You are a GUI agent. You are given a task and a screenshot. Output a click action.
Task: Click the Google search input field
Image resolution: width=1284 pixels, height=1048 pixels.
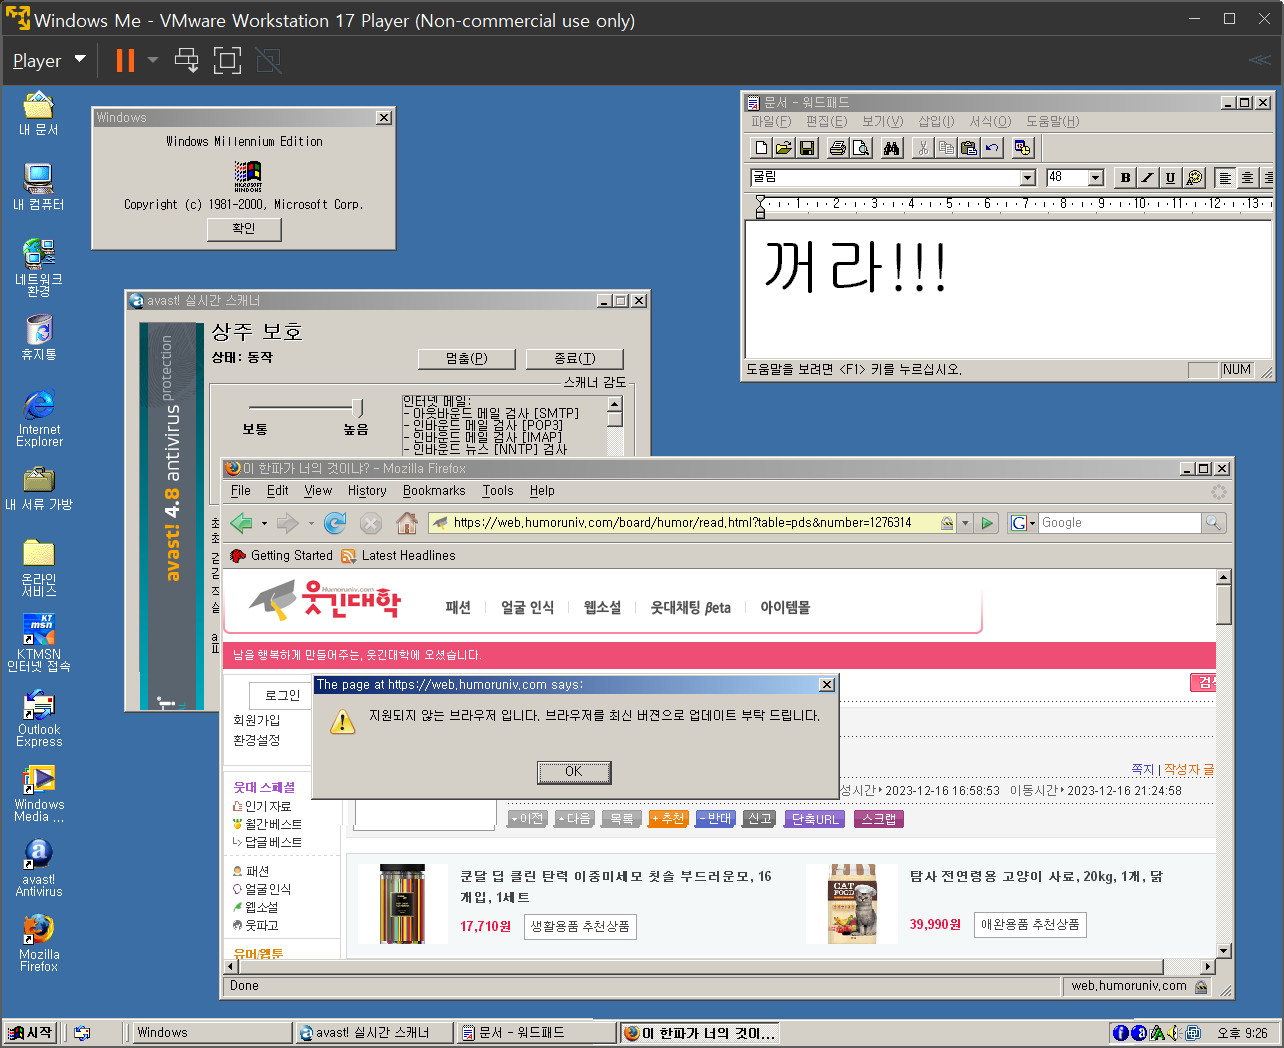tap(1118, 523)
